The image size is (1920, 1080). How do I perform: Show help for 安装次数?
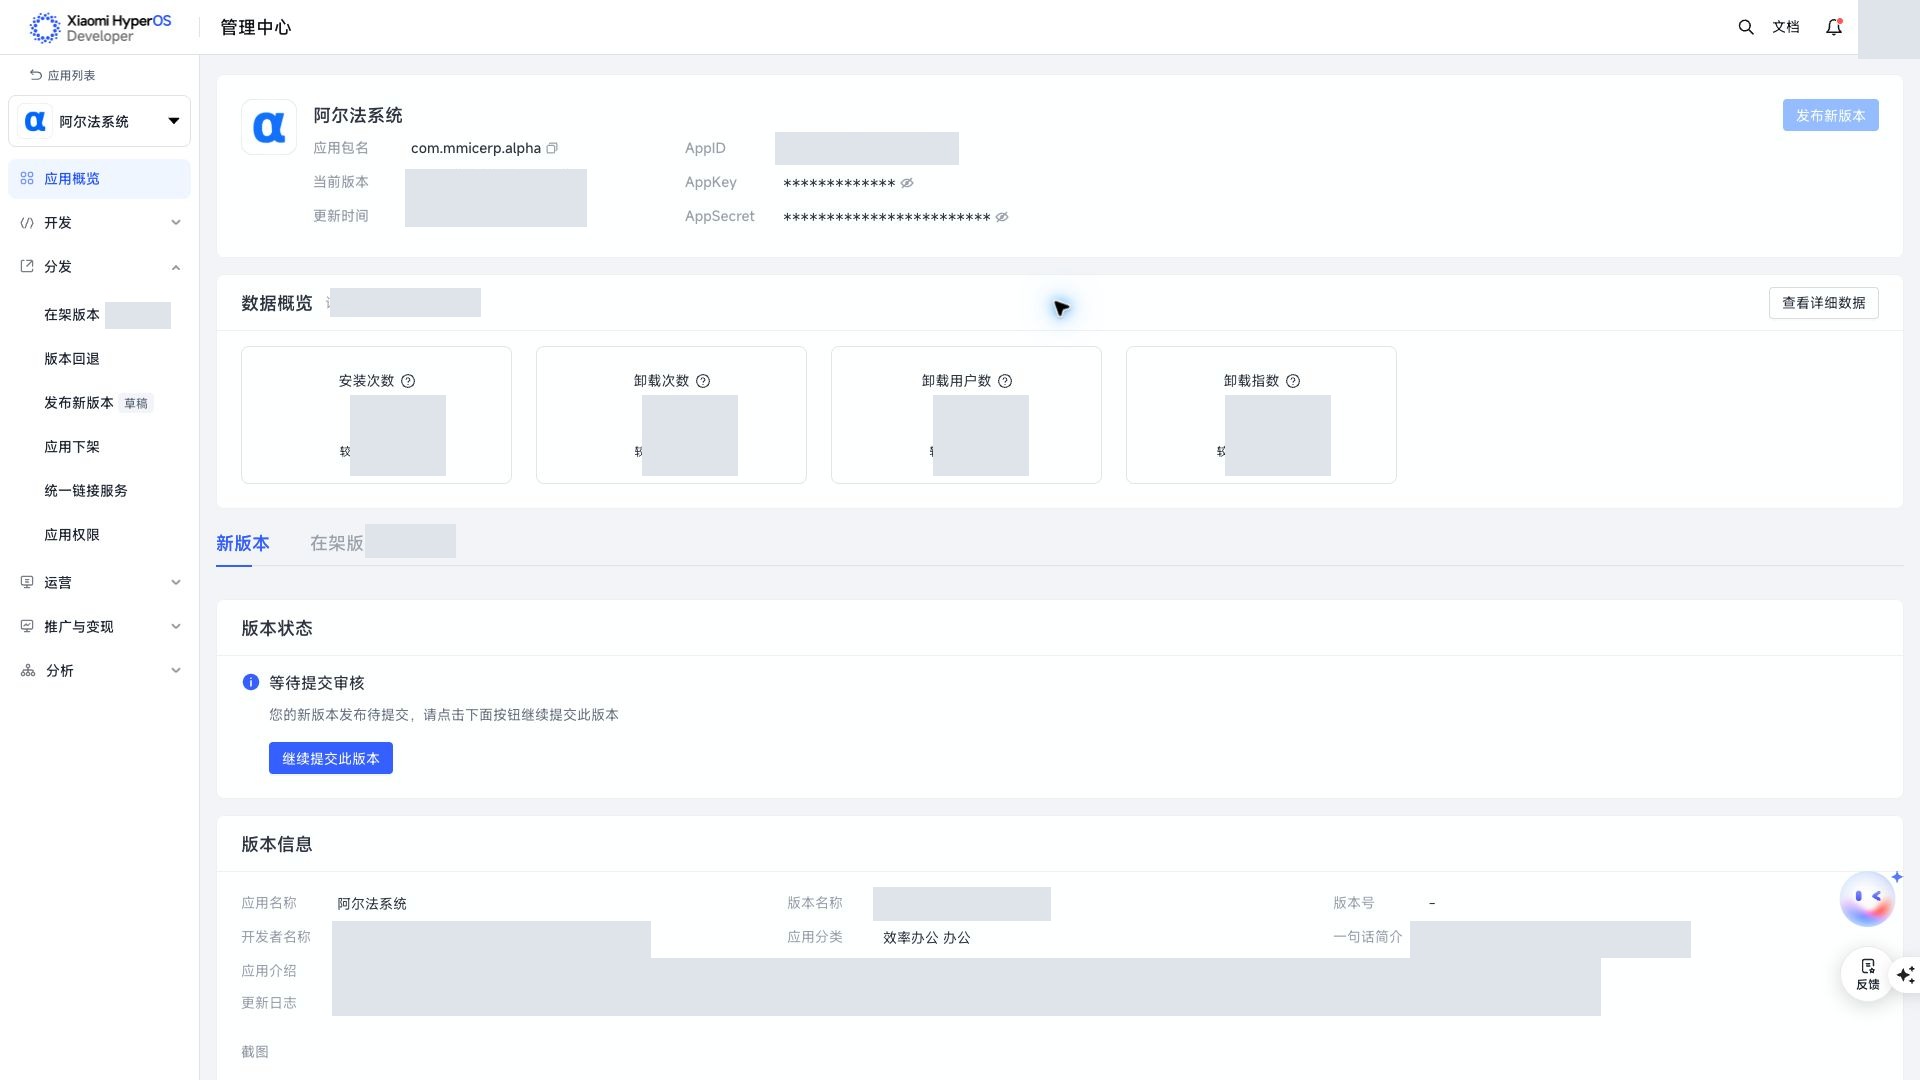point(408,381)
